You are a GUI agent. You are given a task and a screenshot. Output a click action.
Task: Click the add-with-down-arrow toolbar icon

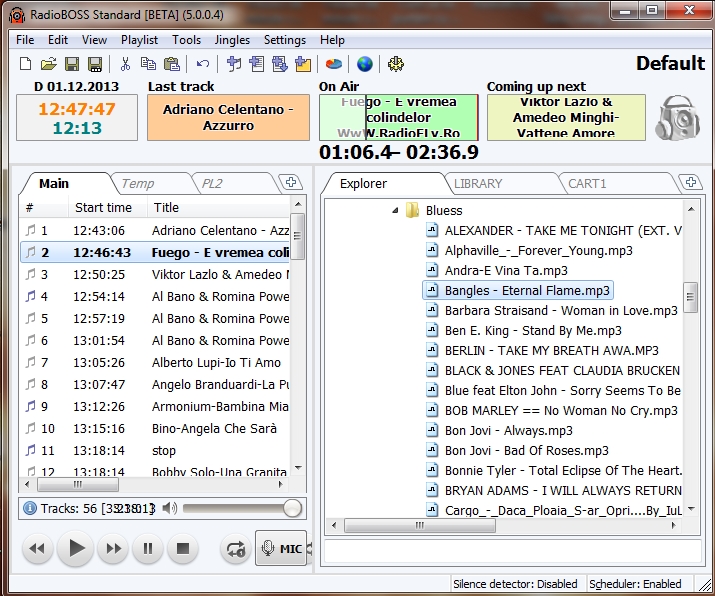280,64
